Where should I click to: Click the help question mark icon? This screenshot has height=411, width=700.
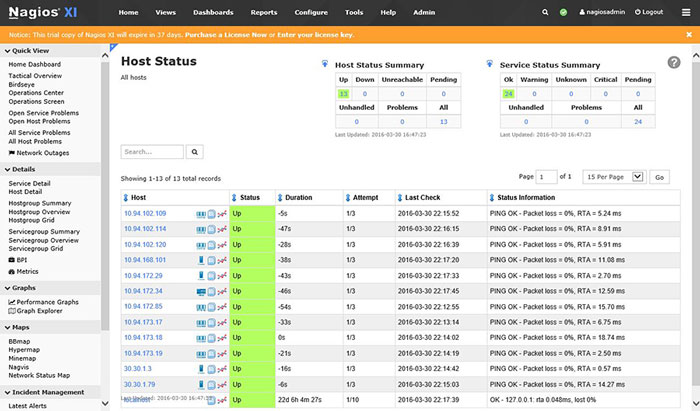[674, 62]
